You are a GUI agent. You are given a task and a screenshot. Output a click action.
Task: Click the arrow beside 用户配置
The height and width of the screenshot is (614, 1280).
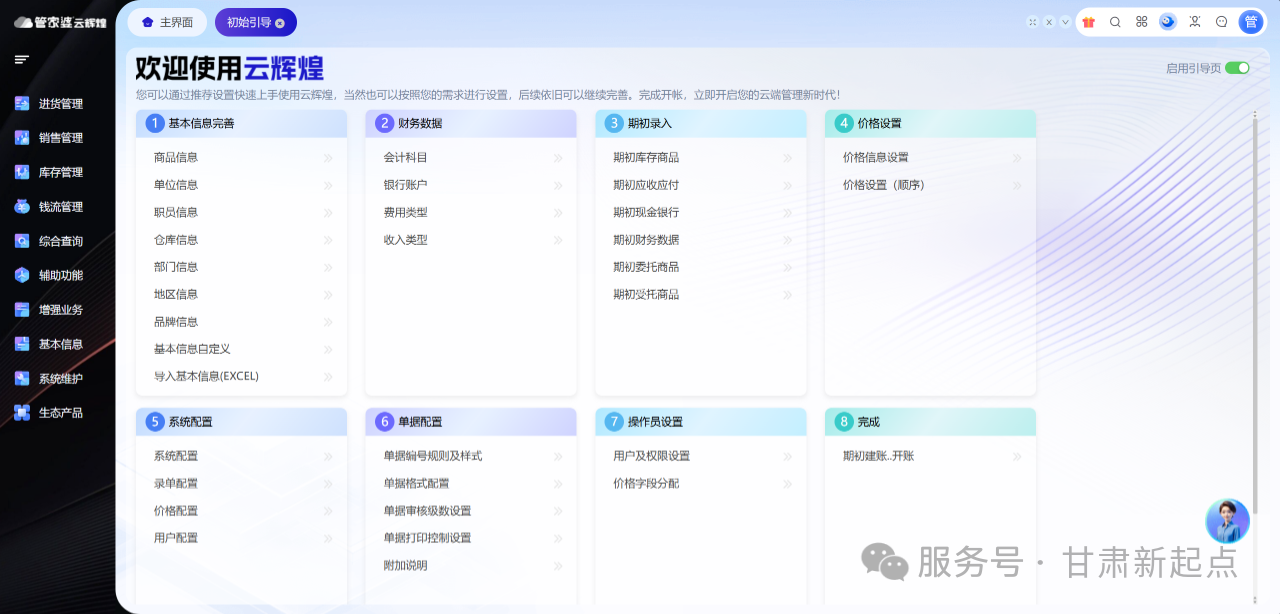[328, 538]
